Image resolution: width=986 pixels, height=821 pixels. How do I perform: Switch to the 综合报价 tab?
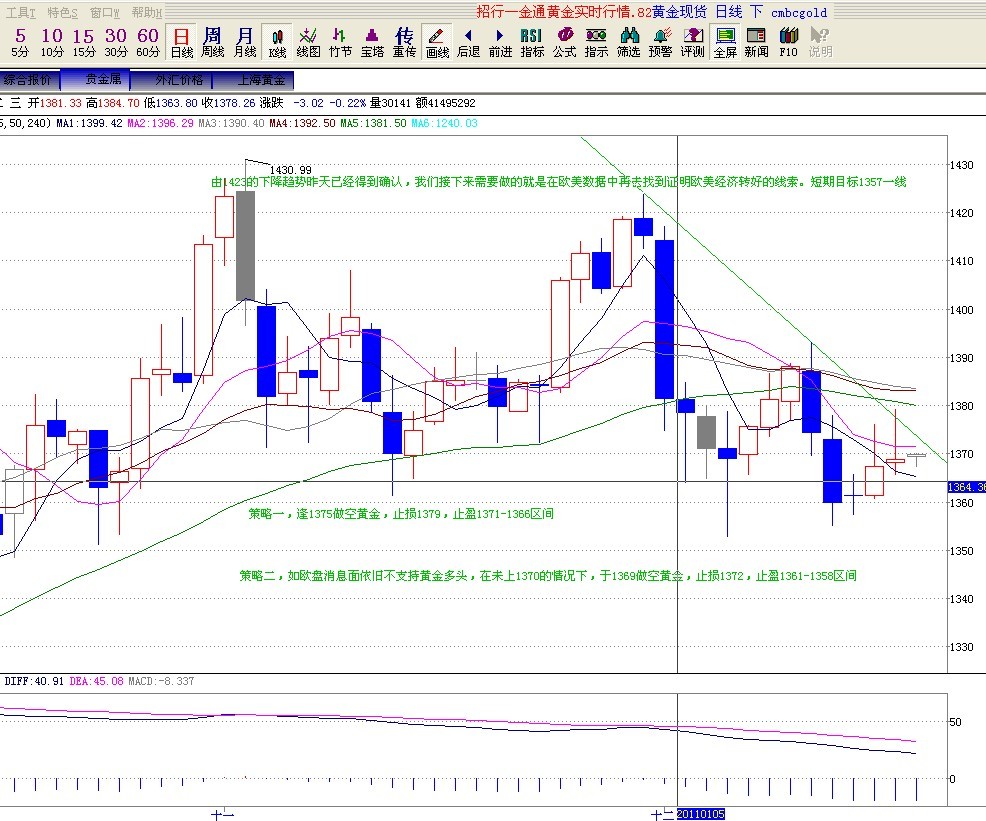click(29, 80)
